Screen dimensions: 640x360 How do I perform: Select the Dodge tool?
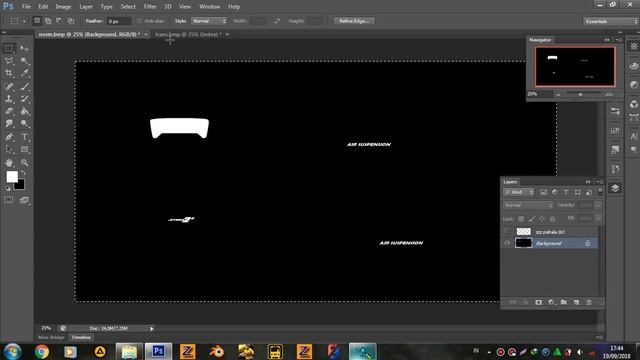[x=24, y=124]
